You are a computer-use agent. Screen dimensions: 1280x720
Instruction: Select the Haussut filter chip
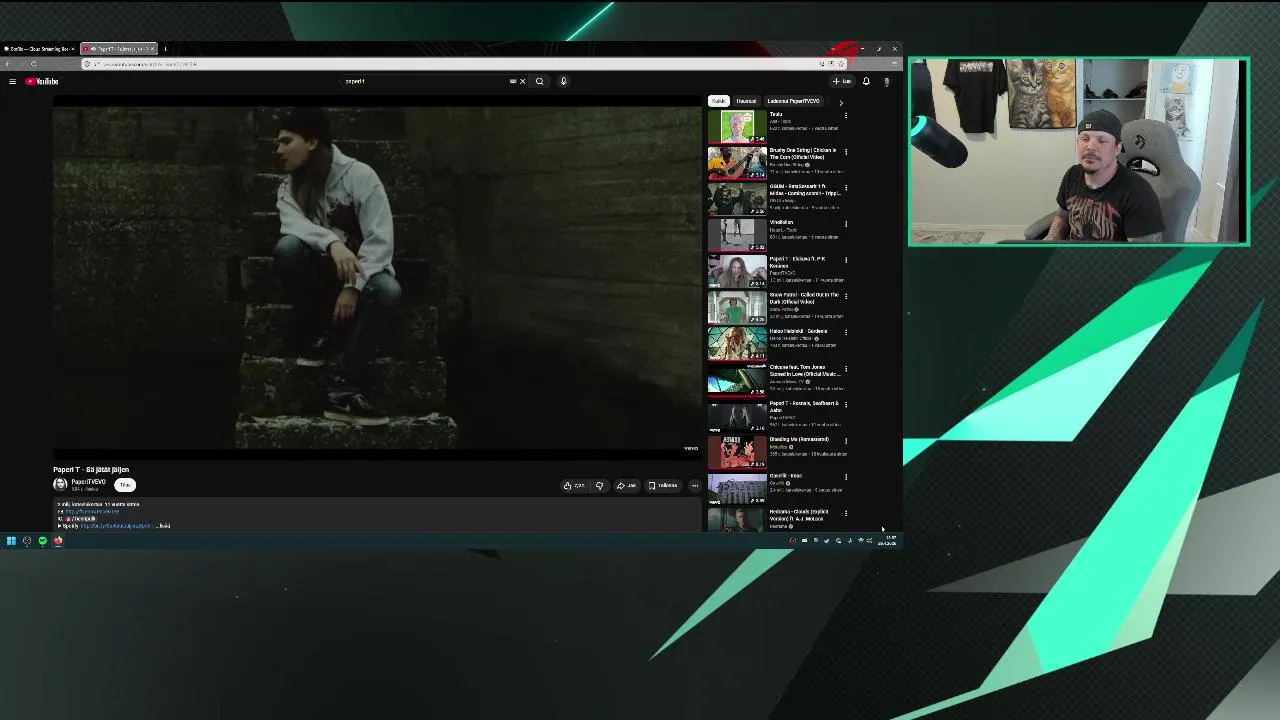pyautogui.click(x=746, y=101)
